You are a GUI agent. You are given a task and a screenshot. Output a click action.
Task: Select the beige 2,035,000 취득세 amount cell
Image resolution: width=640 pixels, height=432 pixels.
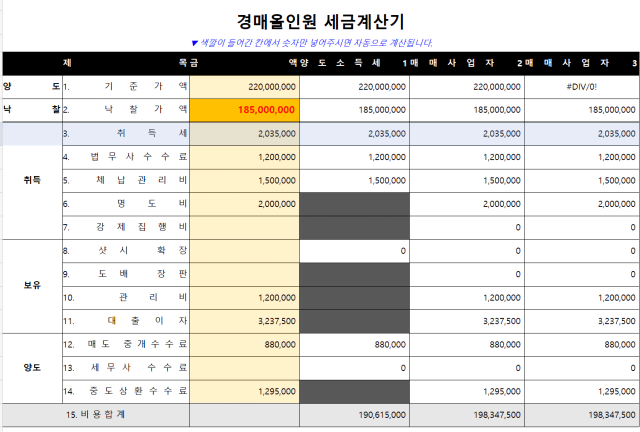click(244, 134)
